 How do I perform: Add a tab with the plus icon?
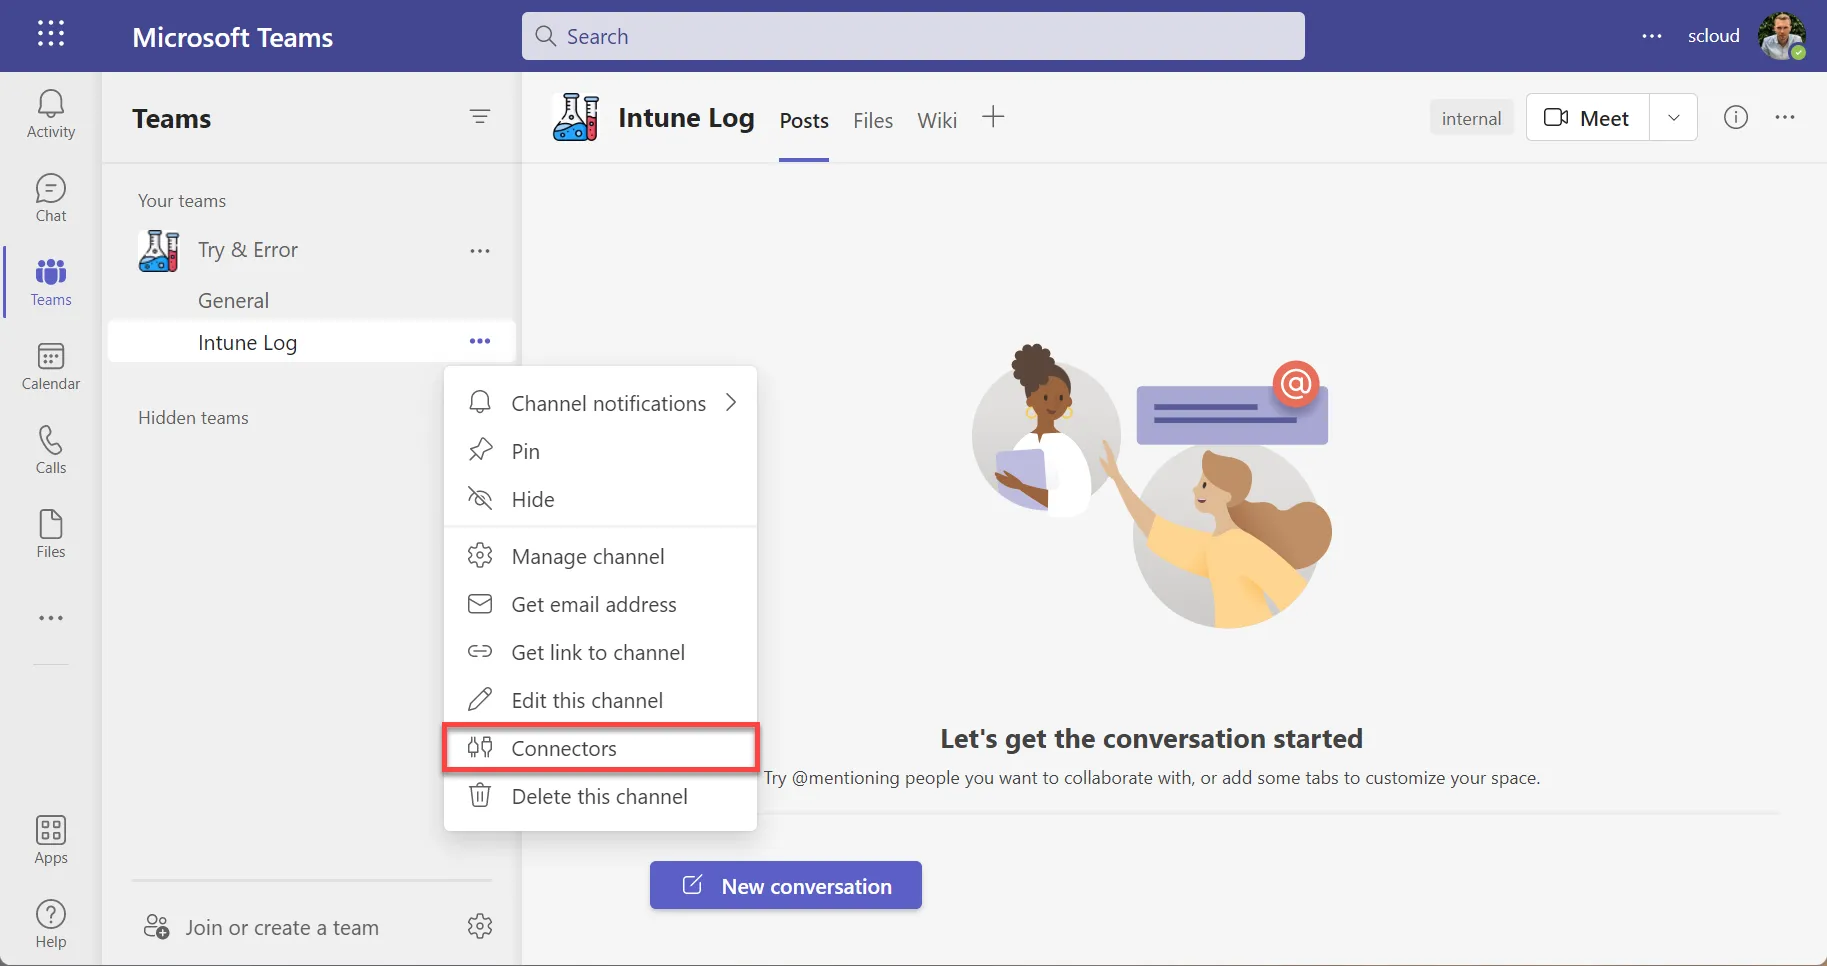pos(993,117)
